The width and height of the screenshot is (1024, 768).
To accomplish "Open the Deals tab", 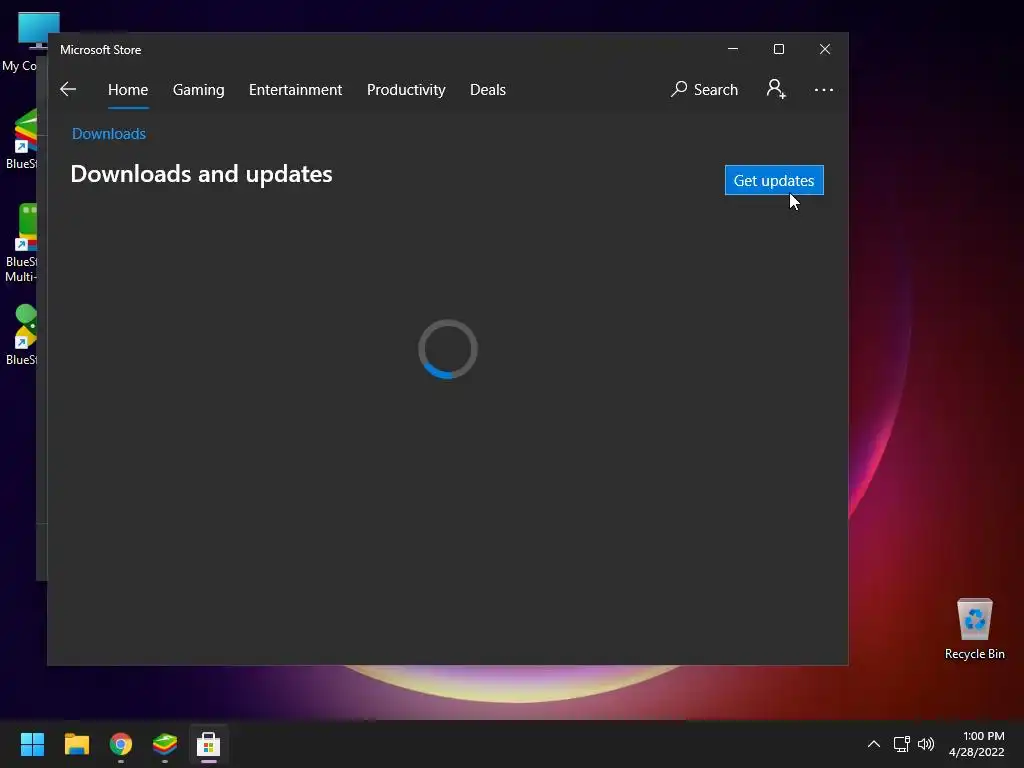I will (488, 89).
